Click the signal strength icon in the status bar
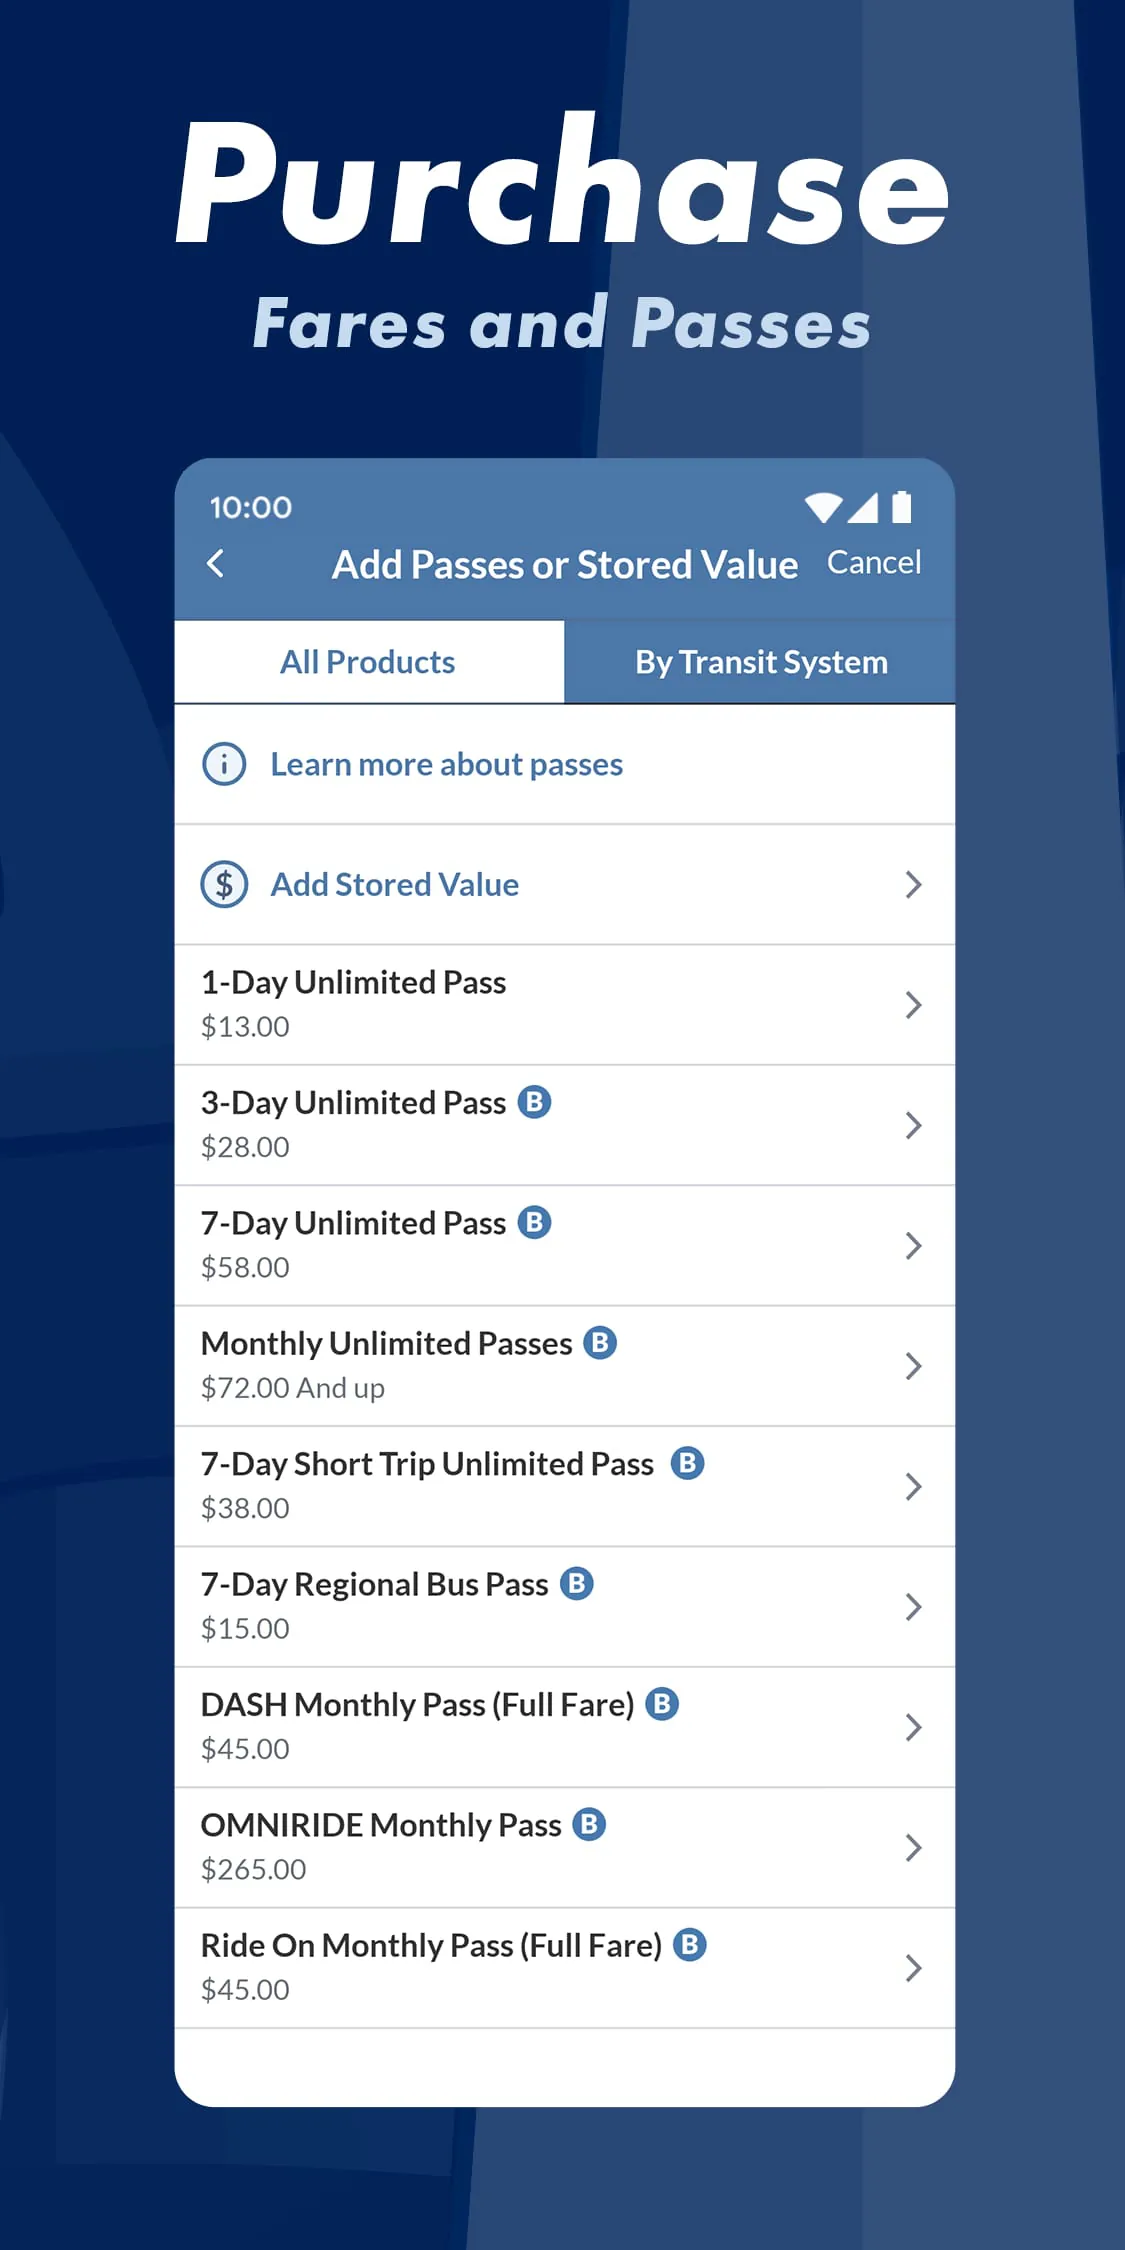The image size is (1125, 2250). pyautogui.click(x=864, y=508)
